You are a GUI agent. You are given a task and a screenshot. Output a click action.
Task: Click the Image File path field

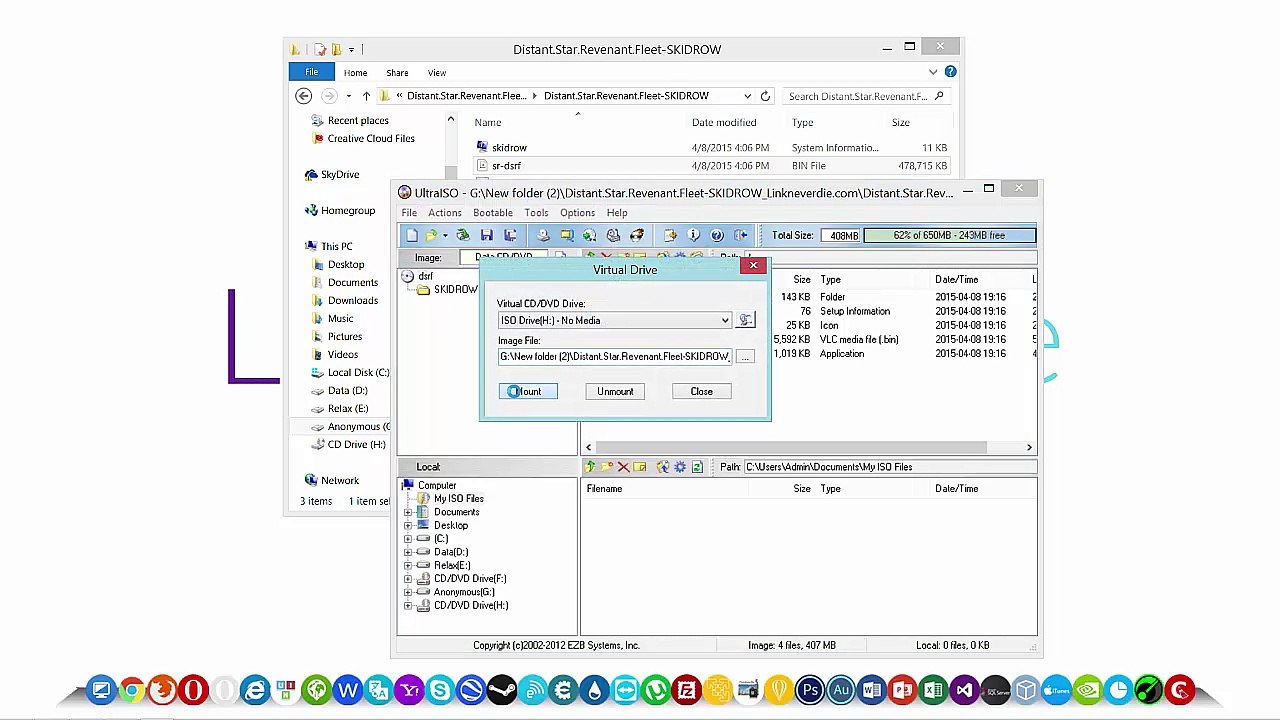click(615, 357)
